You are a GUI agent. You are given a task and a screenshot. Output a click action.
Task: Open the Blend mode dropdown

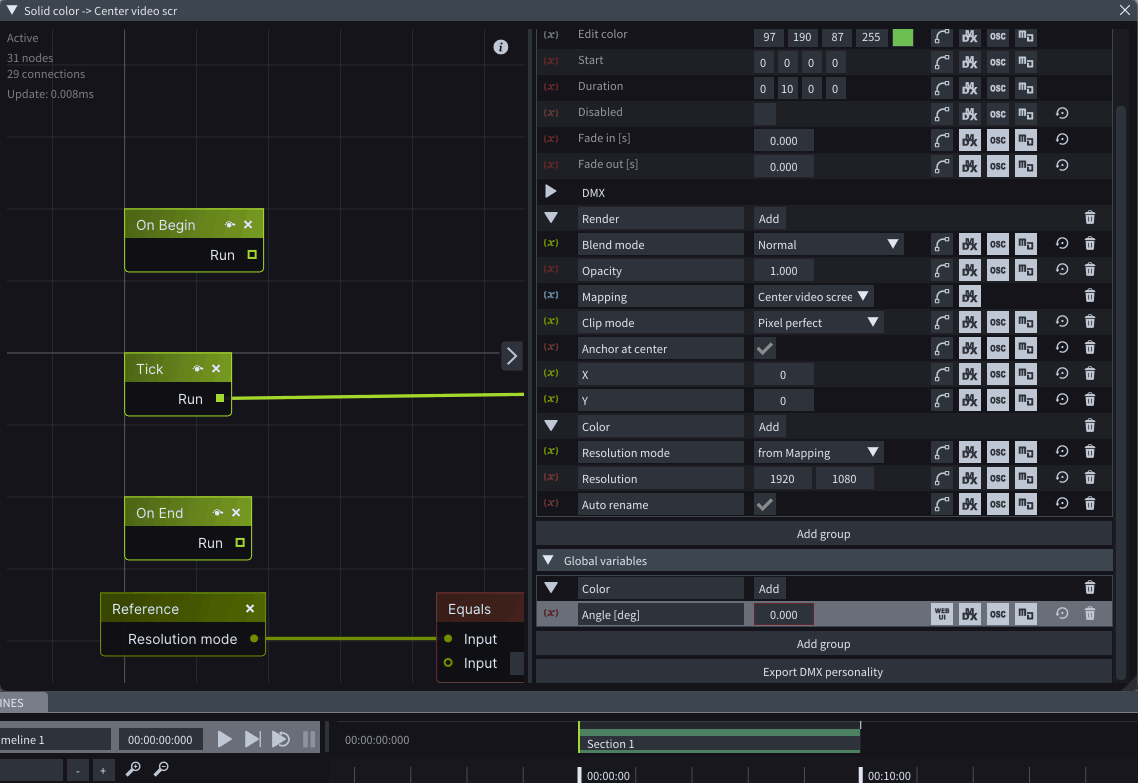[829, 245]
